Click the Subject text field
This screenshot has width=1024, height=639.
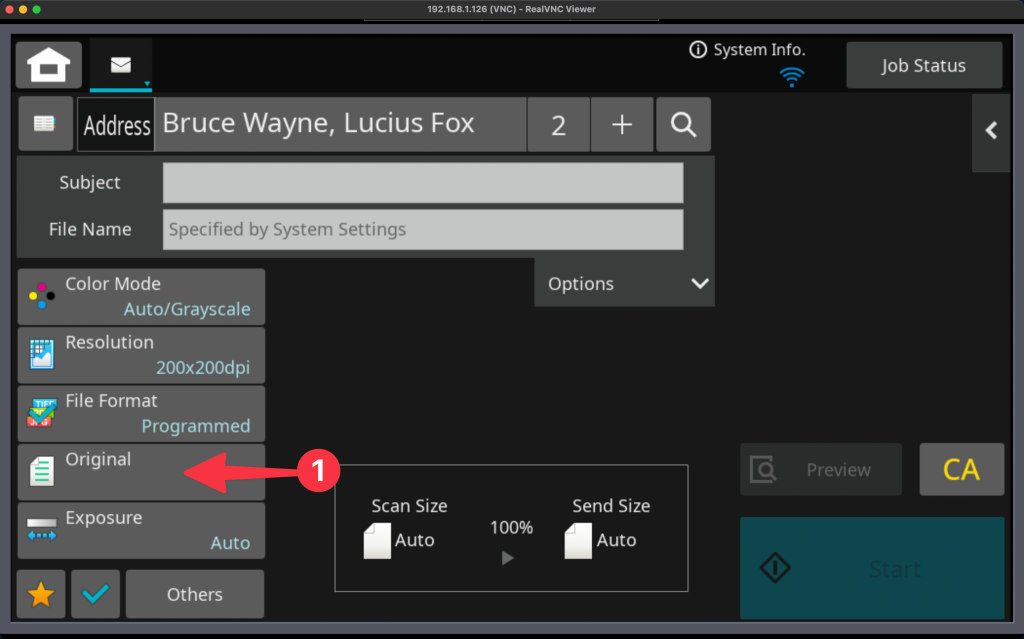[x=423, y=183]
